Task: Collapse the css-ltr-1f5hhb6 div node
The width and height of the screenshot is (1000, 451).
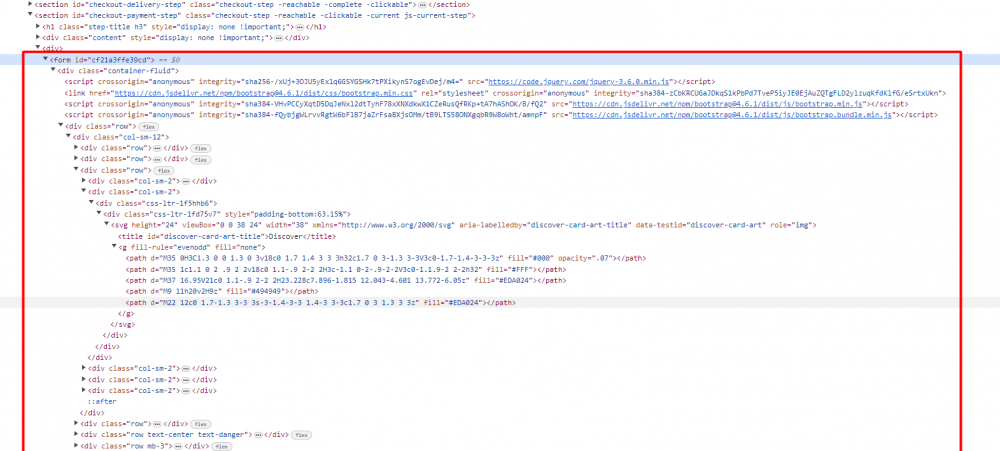Action: coord(91,203)
